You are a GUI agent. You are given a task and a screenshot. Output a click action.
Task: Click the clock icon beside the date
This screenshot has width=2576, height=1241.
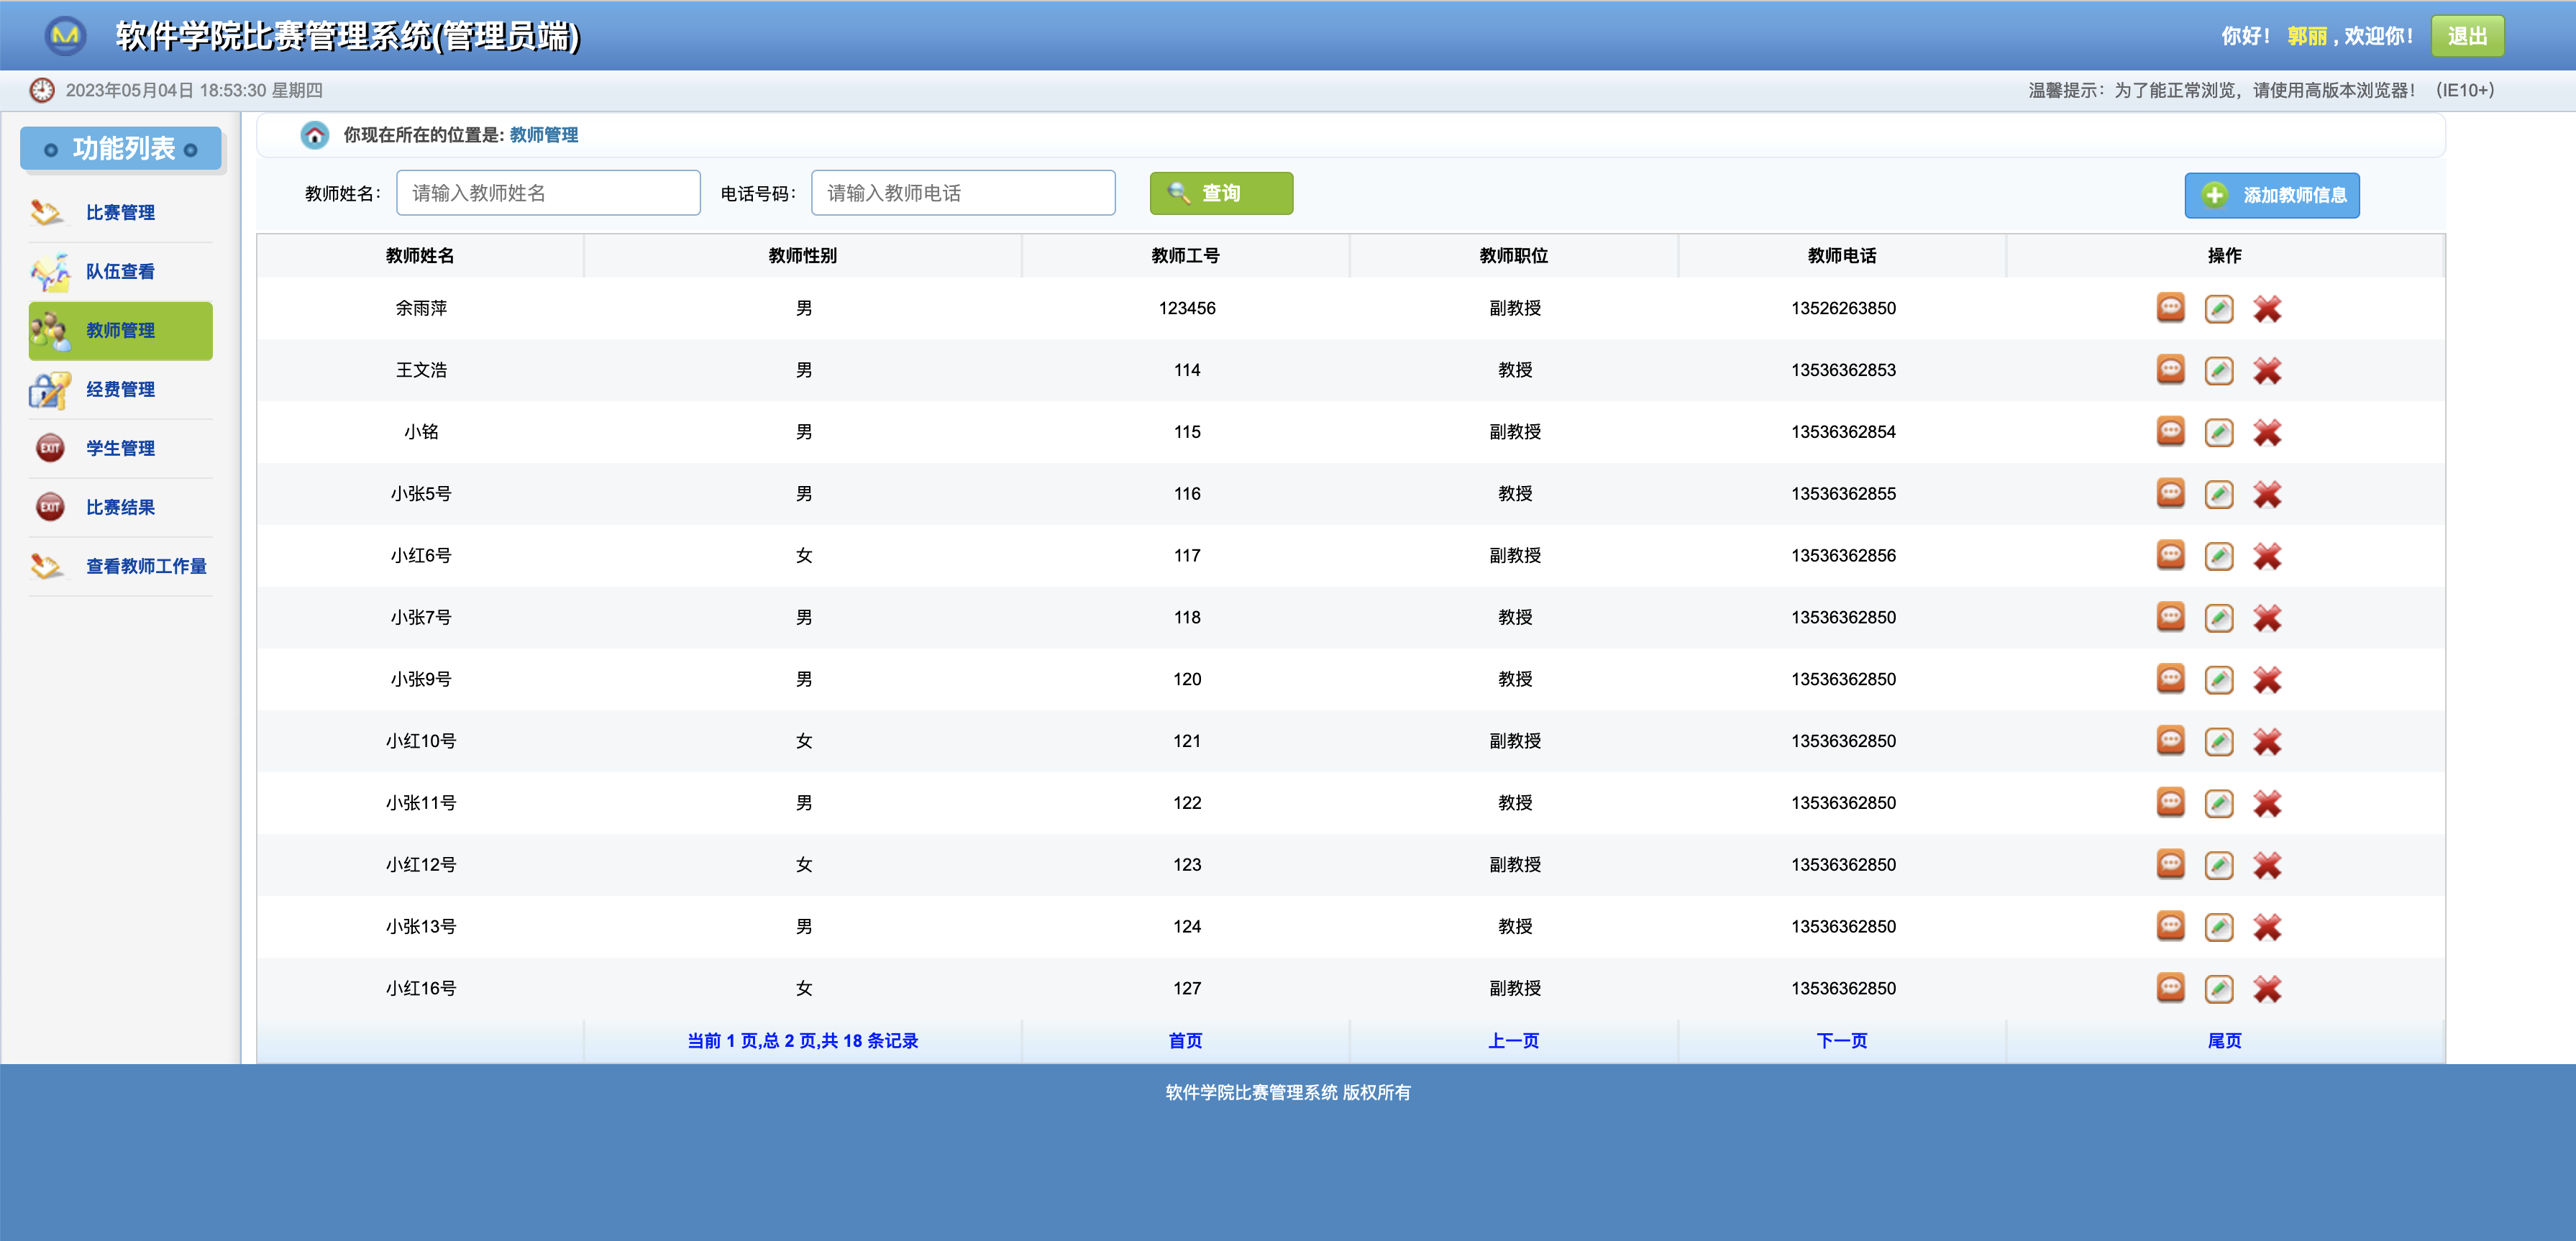pos(42,90)
